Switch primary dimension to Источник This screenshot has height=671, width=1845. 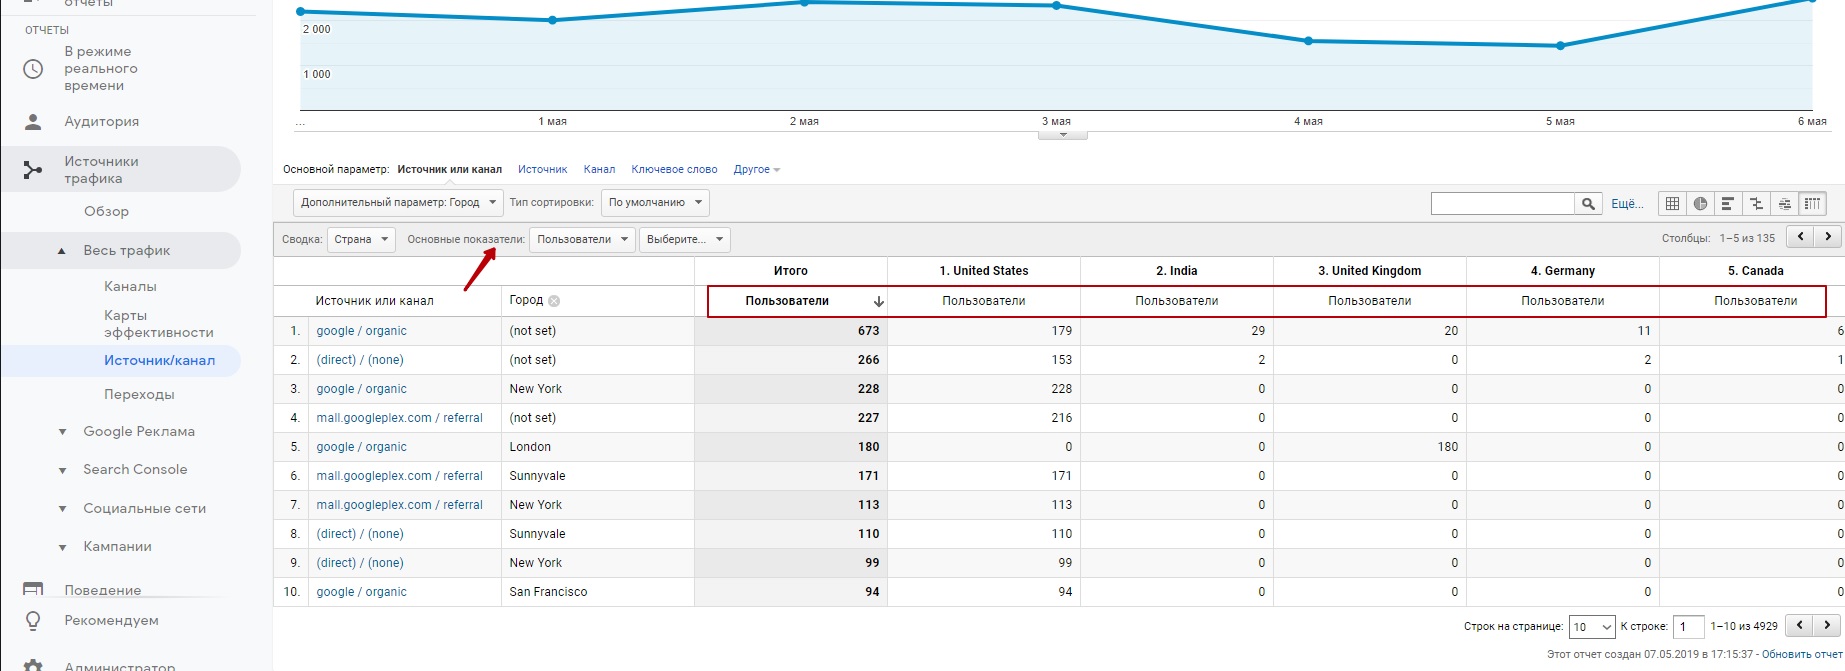tap(543, 170)
